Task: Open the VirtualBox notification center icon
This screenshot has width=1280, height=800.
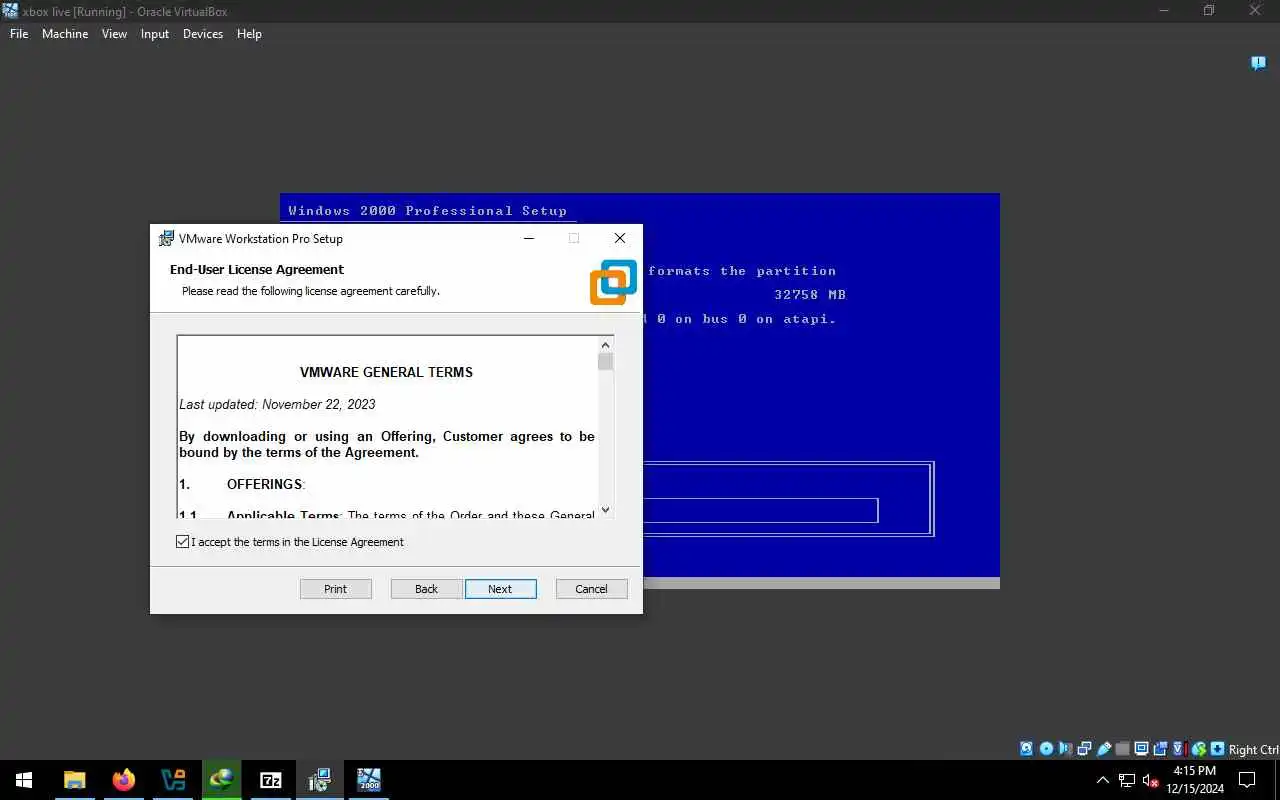Action: click(1258, 63)
